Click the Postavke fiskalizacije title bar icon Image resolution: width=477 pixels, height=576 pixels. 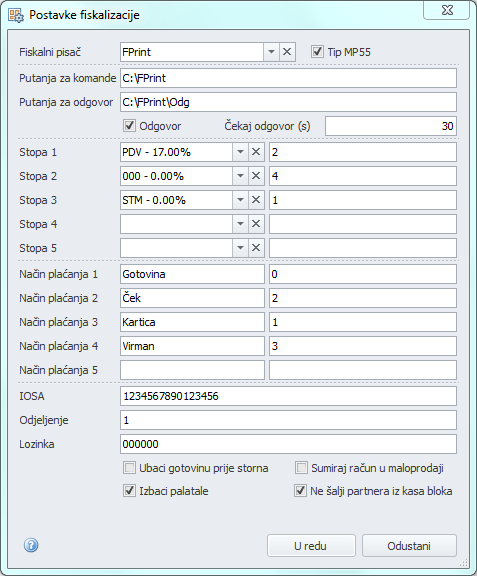[16, 15]
